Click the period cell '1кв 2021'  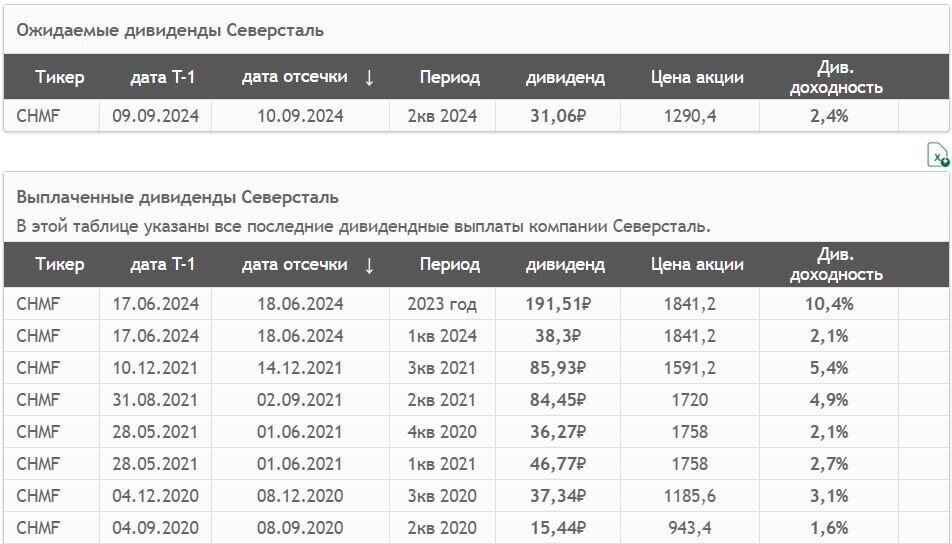pos(442,464)
